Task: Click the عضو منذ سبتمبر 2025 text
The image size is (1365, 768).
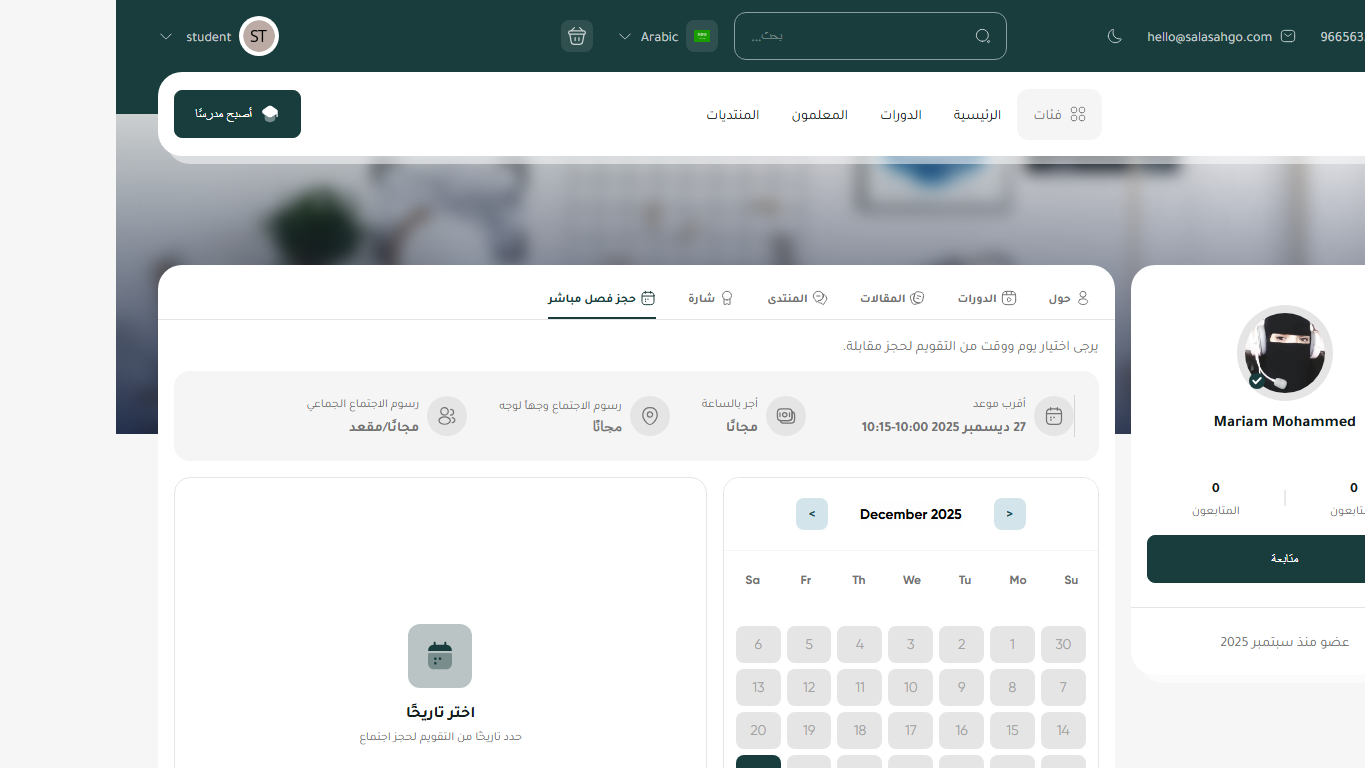Action: pos(1285,641)
